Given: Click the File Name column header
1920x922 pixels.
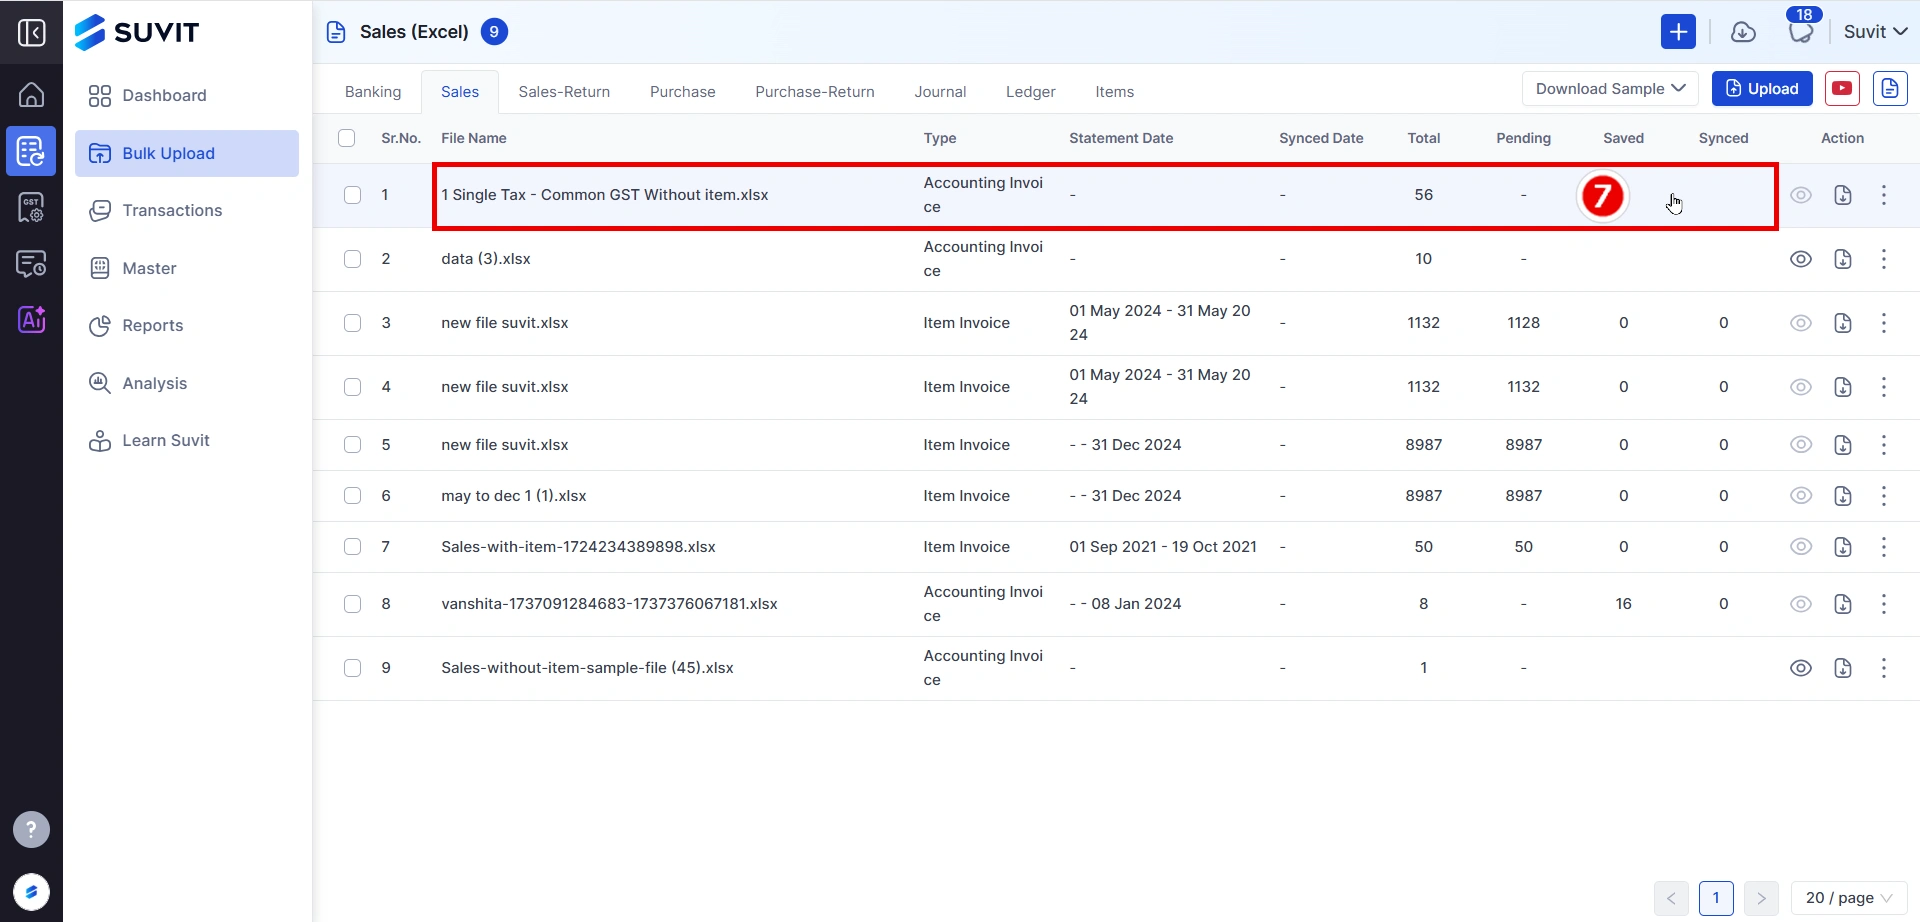Looking at the screenshot, I should click(474, 138).
